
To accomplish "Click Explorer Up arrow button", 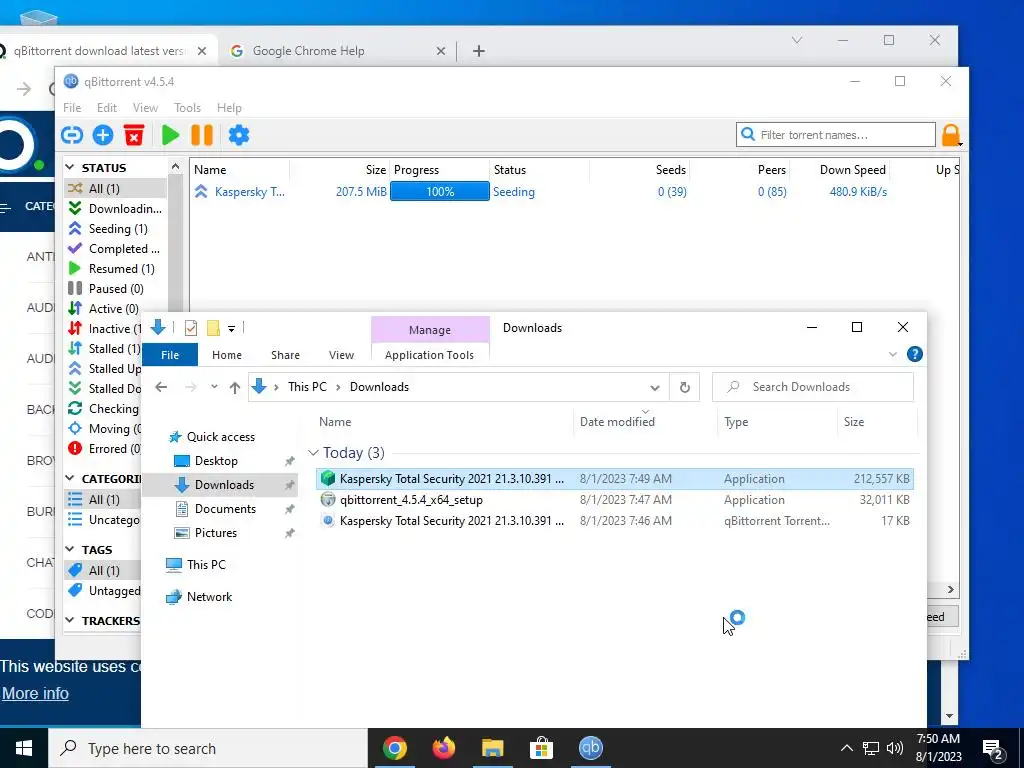I will coord(235,387).
